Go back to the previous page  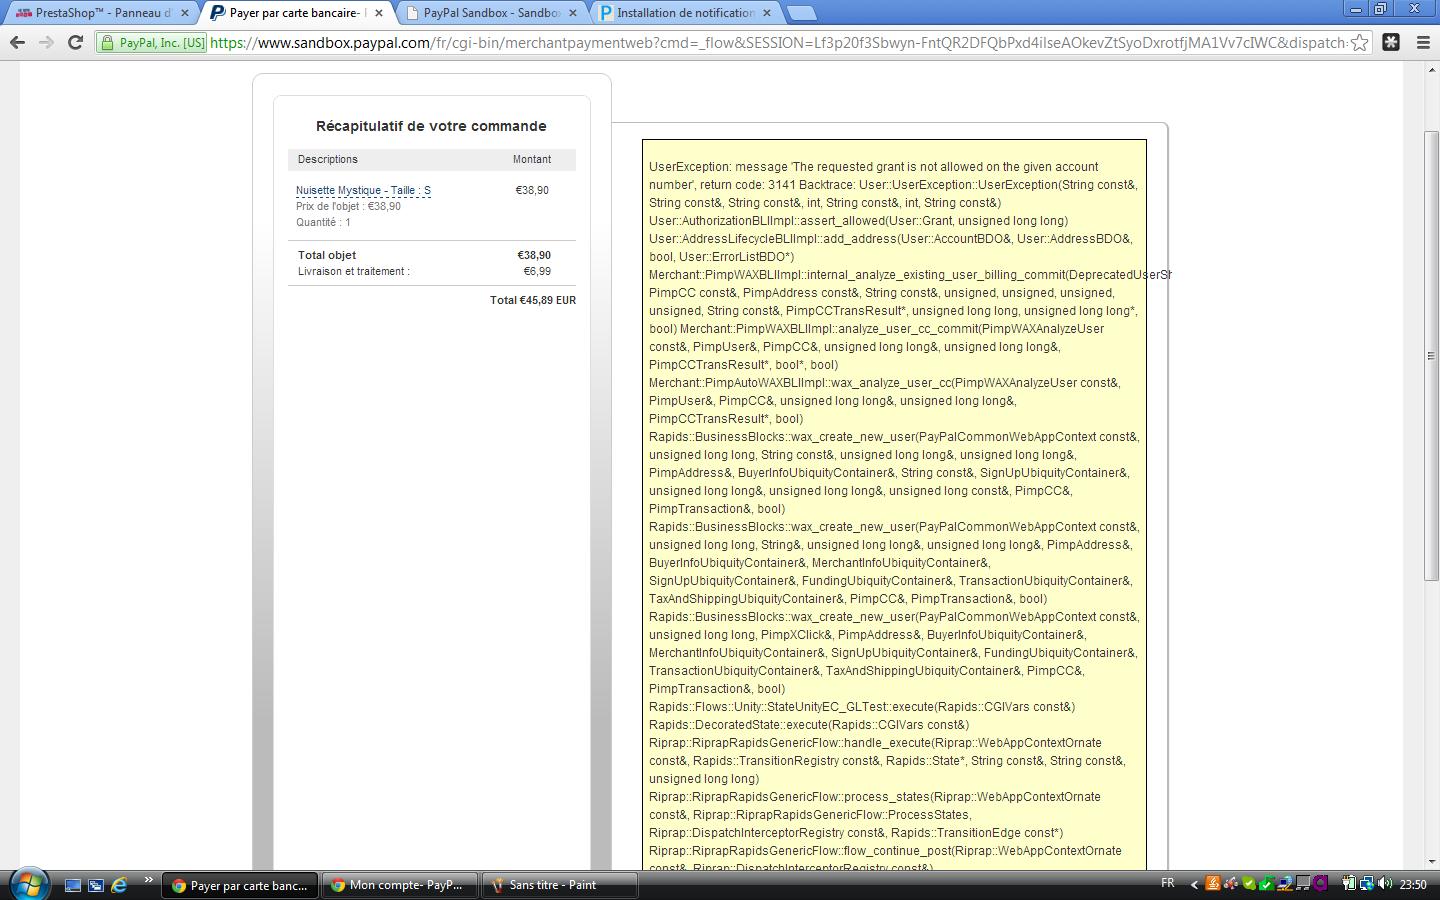coord(17,42)
